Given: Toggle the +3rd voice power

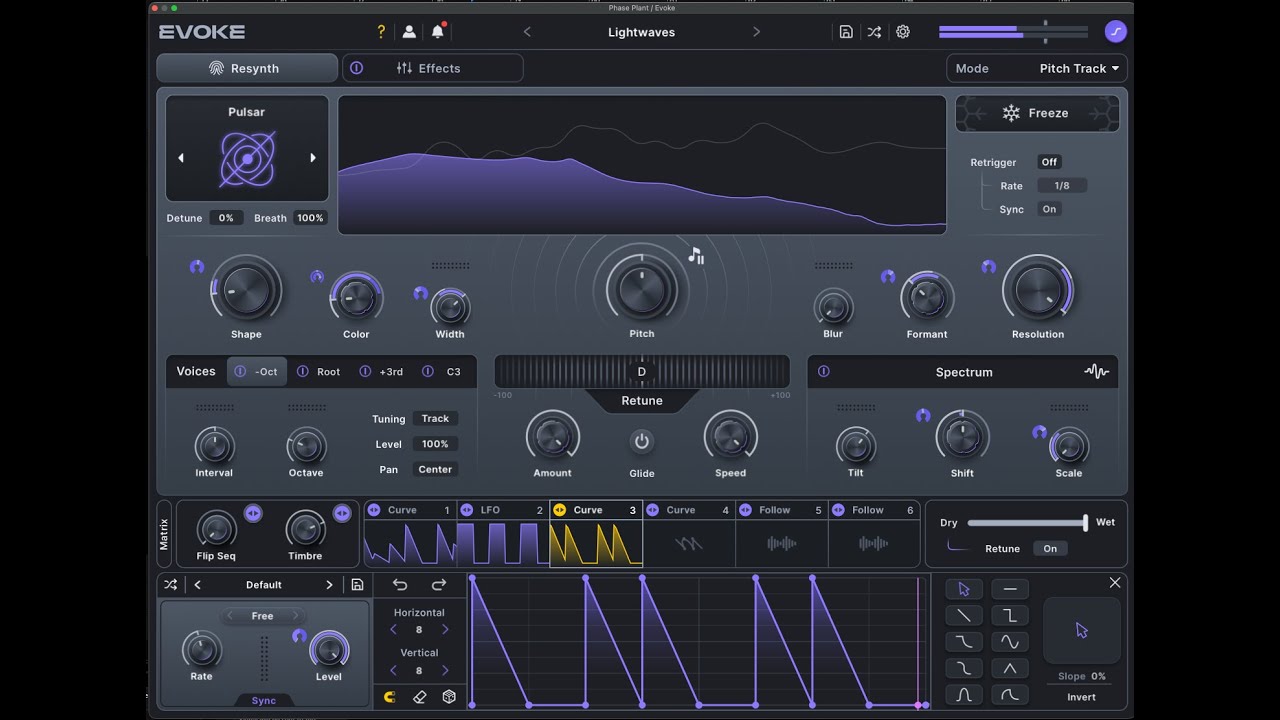Looking at the screenshot, I should [365, 371].
